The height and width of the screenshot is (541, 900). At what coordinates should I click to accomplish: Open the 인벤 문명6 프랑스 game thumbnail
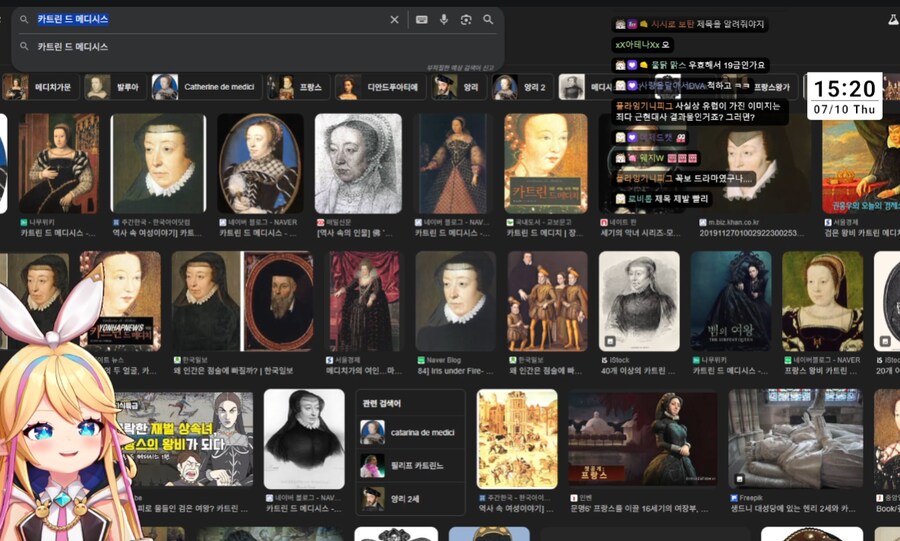tap(643, 439)
